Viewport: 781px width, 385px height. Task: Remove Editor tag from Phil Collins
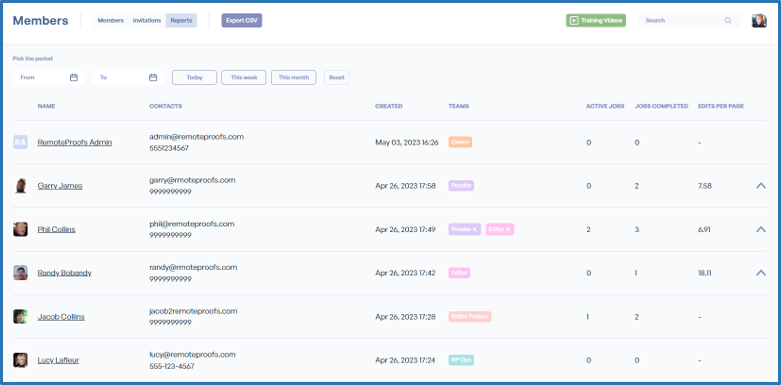[x=508, y=230]
